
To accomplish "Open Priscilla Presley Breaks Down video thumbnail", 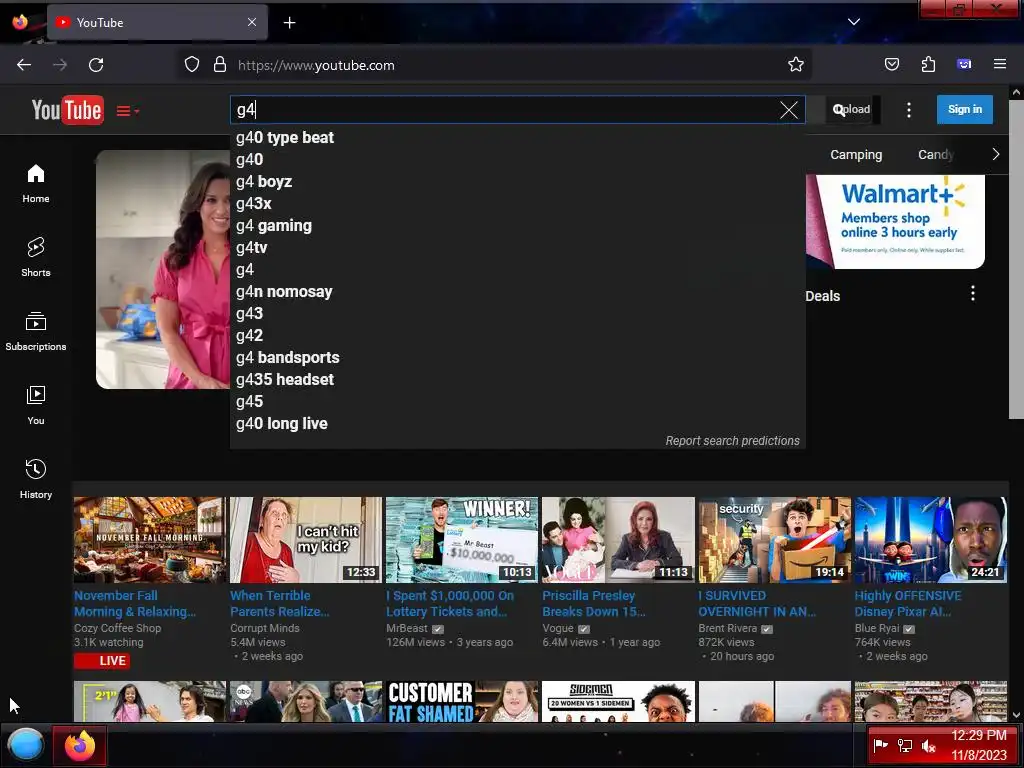I will pos(618,539).
